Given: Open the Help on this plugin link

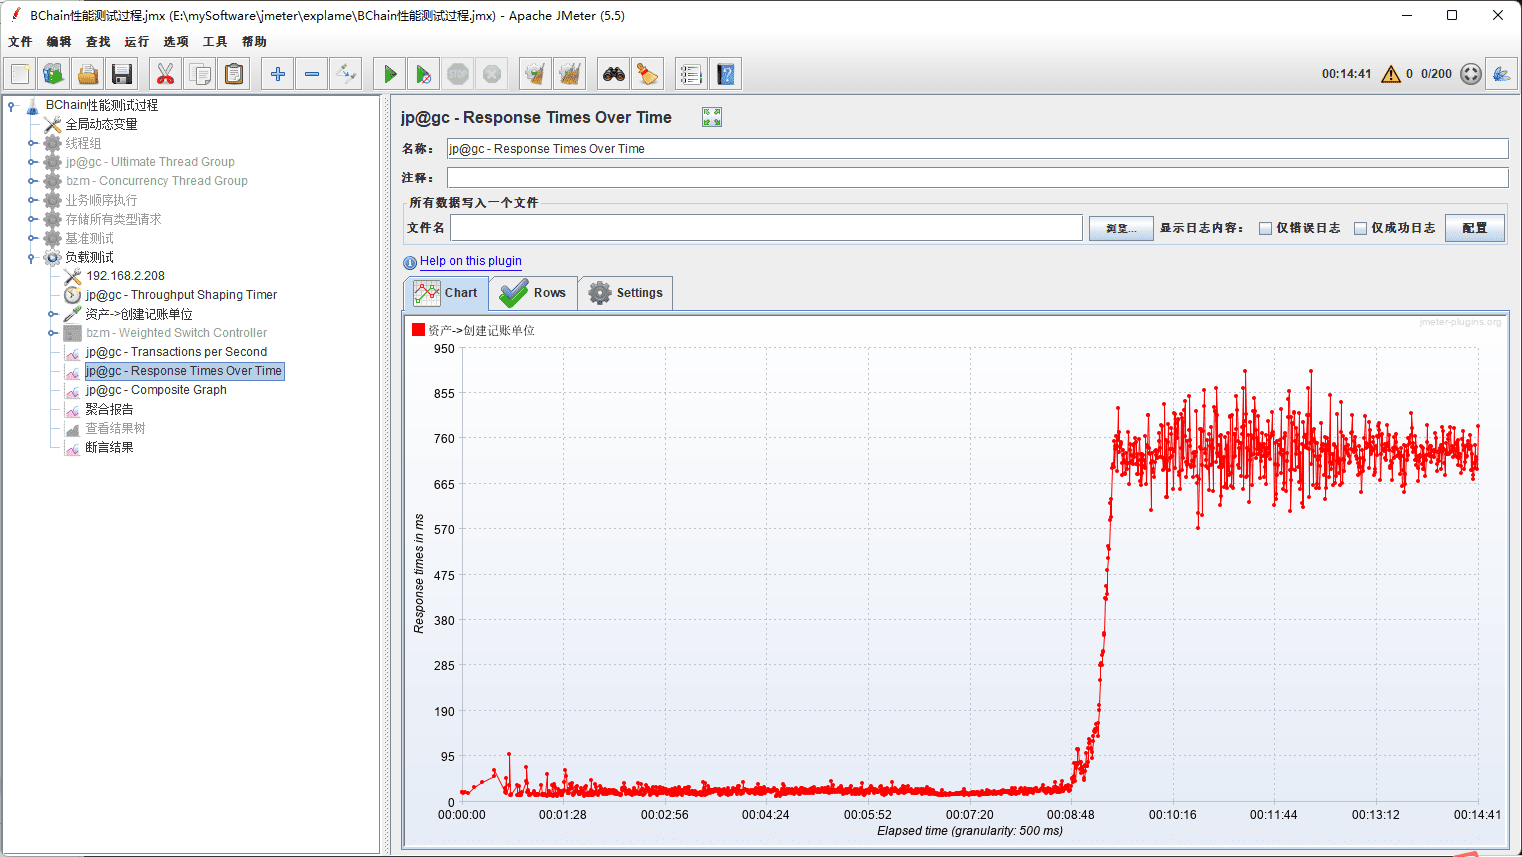Looking at the screenshot, I should (470, 261).
